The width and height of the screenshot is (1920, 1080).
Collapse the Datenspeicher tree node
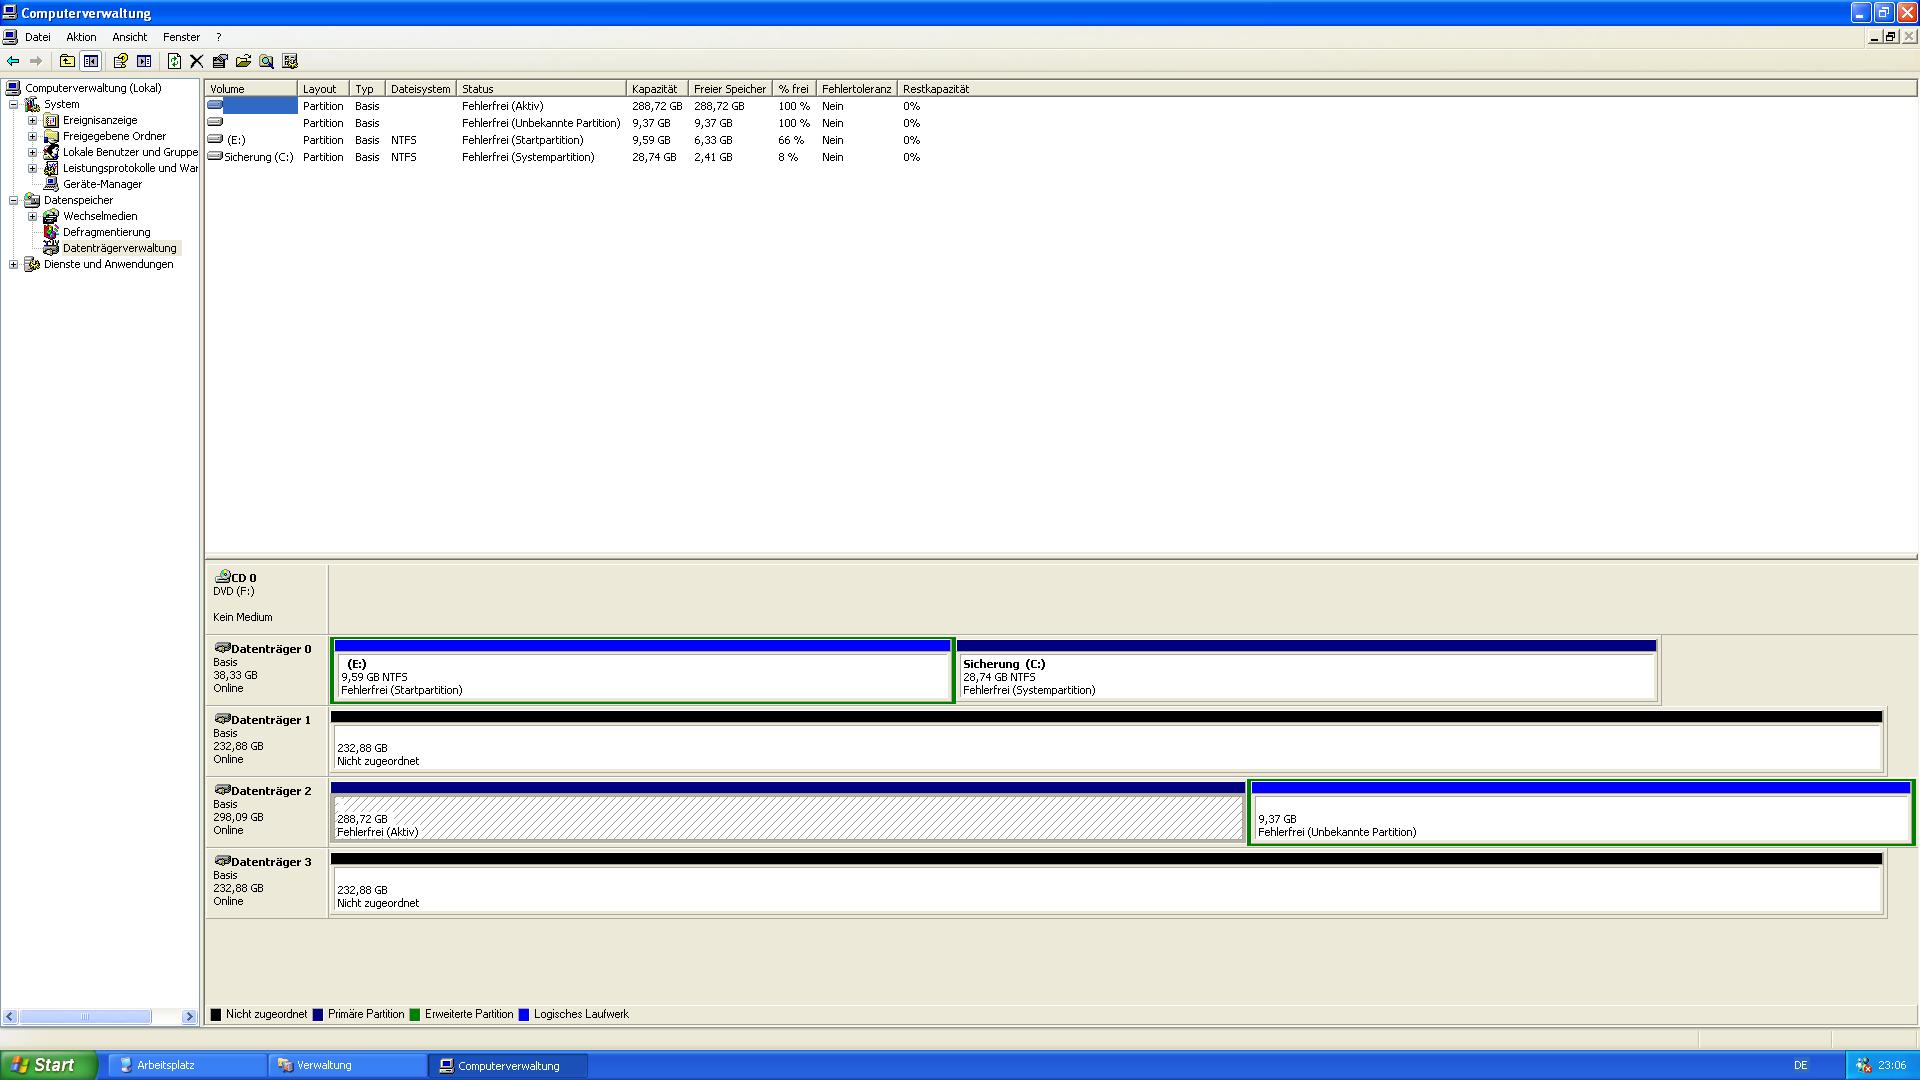(14, 200)
